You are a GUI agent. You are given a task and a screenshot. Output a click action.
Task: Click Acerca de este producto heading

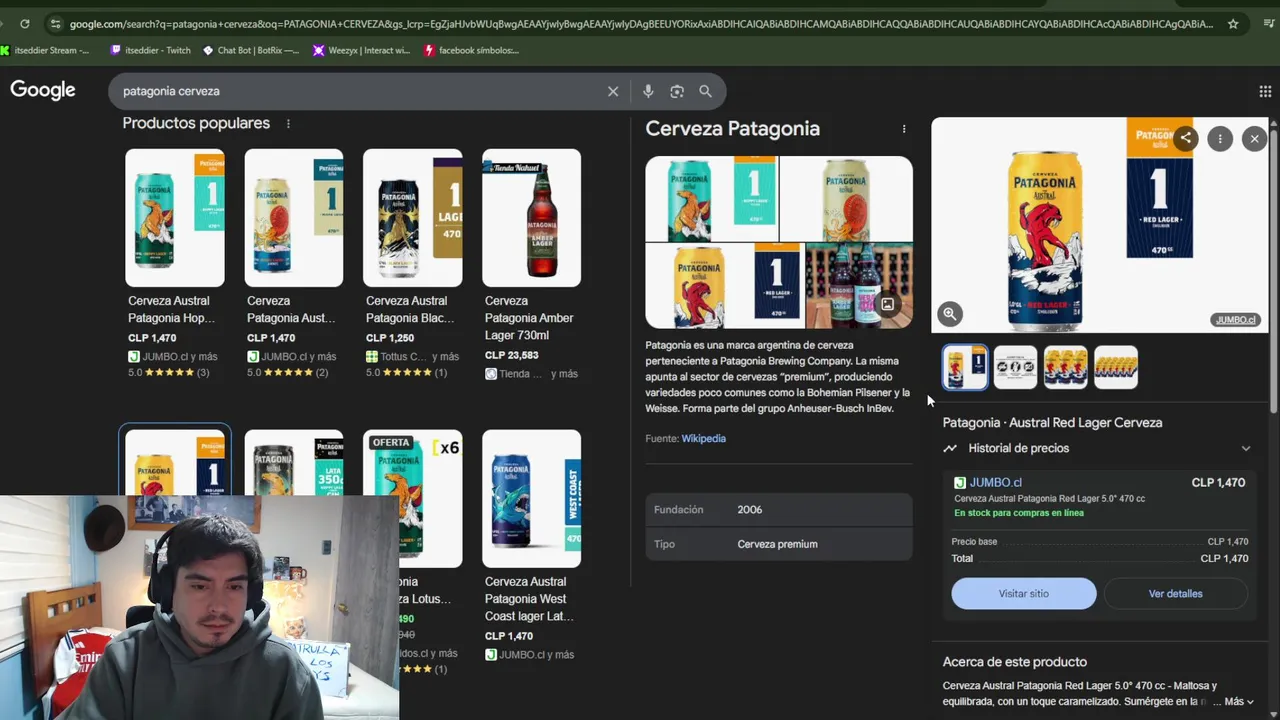pos(1014,662)
